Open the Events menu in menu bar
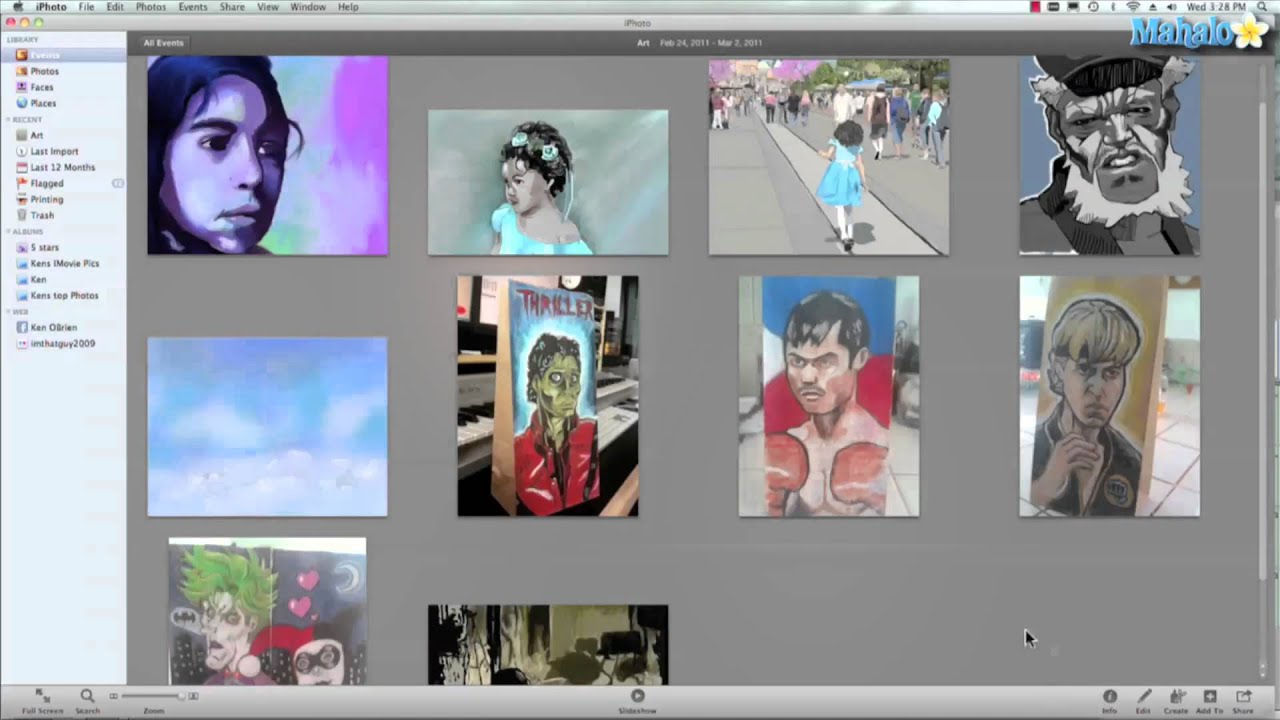 pos(192,7)
